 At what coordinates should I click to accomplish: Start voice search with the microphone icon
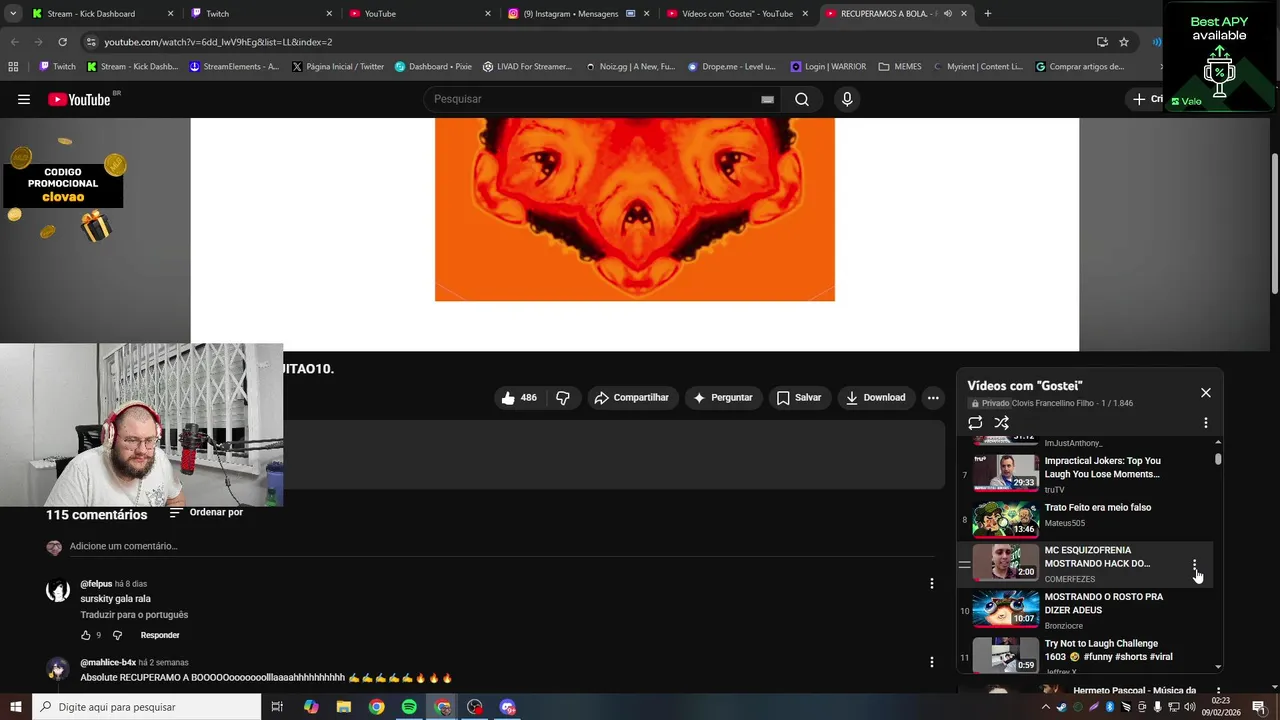pos(847,99)
